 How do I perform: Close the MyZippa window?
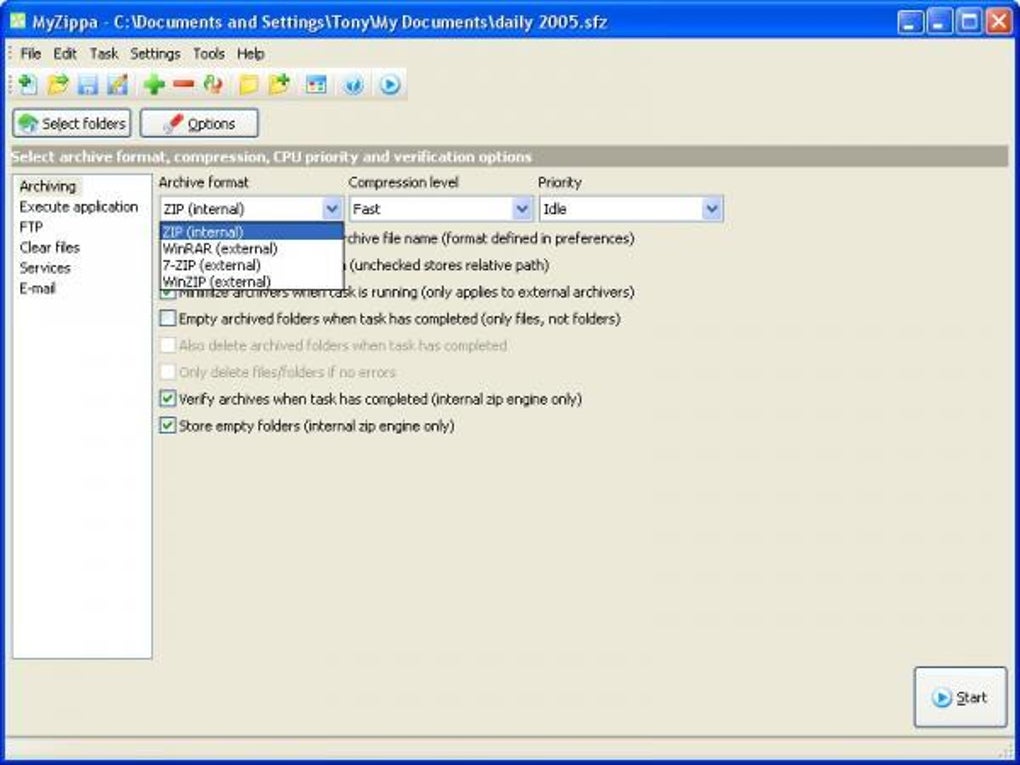[x=999, y=21]
